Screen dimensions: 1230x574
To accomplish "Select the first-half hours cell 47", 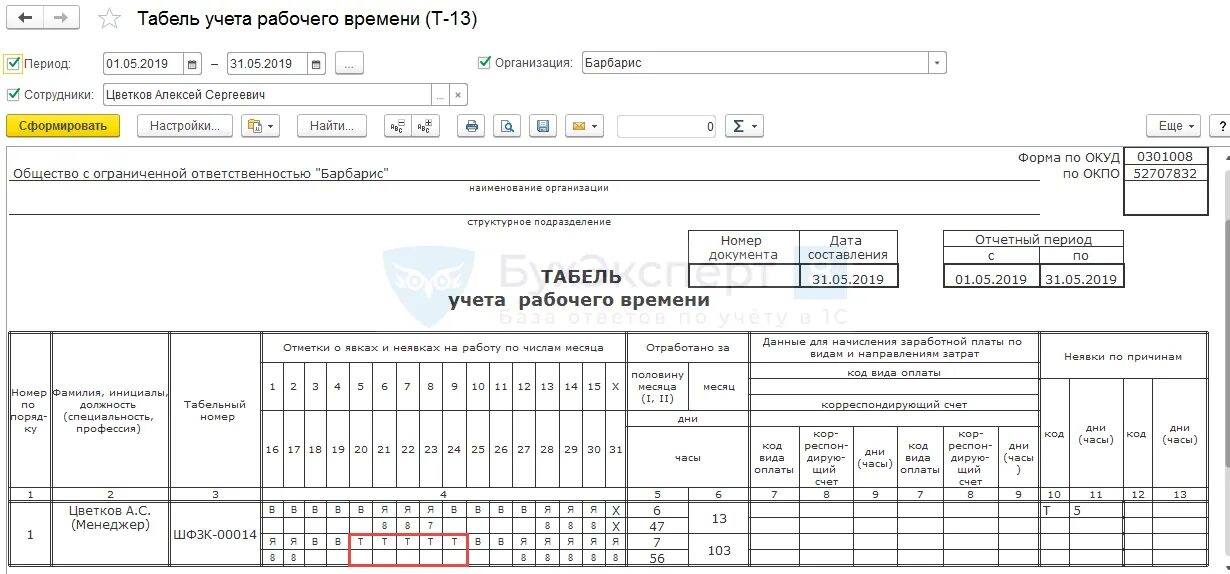I will pos(658,526).
